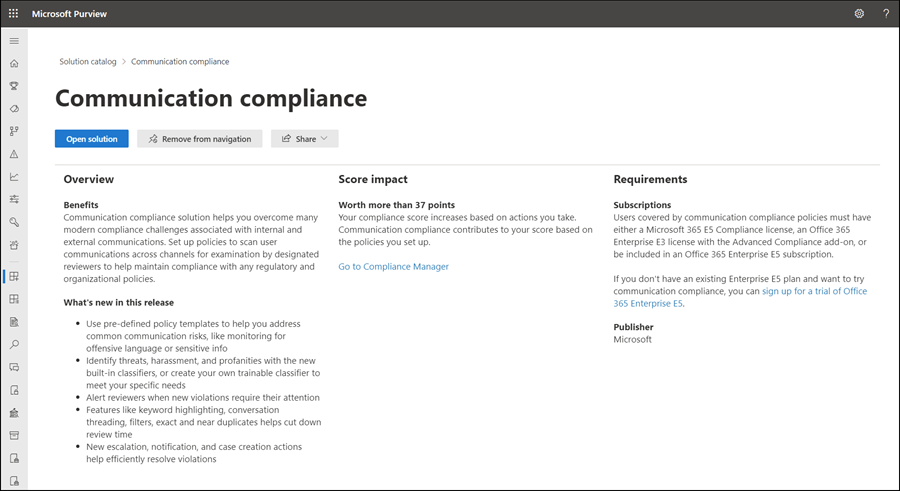Open Trials gift box icon
The width and height of the screenshot is (900, 491).
click(14, 245)
